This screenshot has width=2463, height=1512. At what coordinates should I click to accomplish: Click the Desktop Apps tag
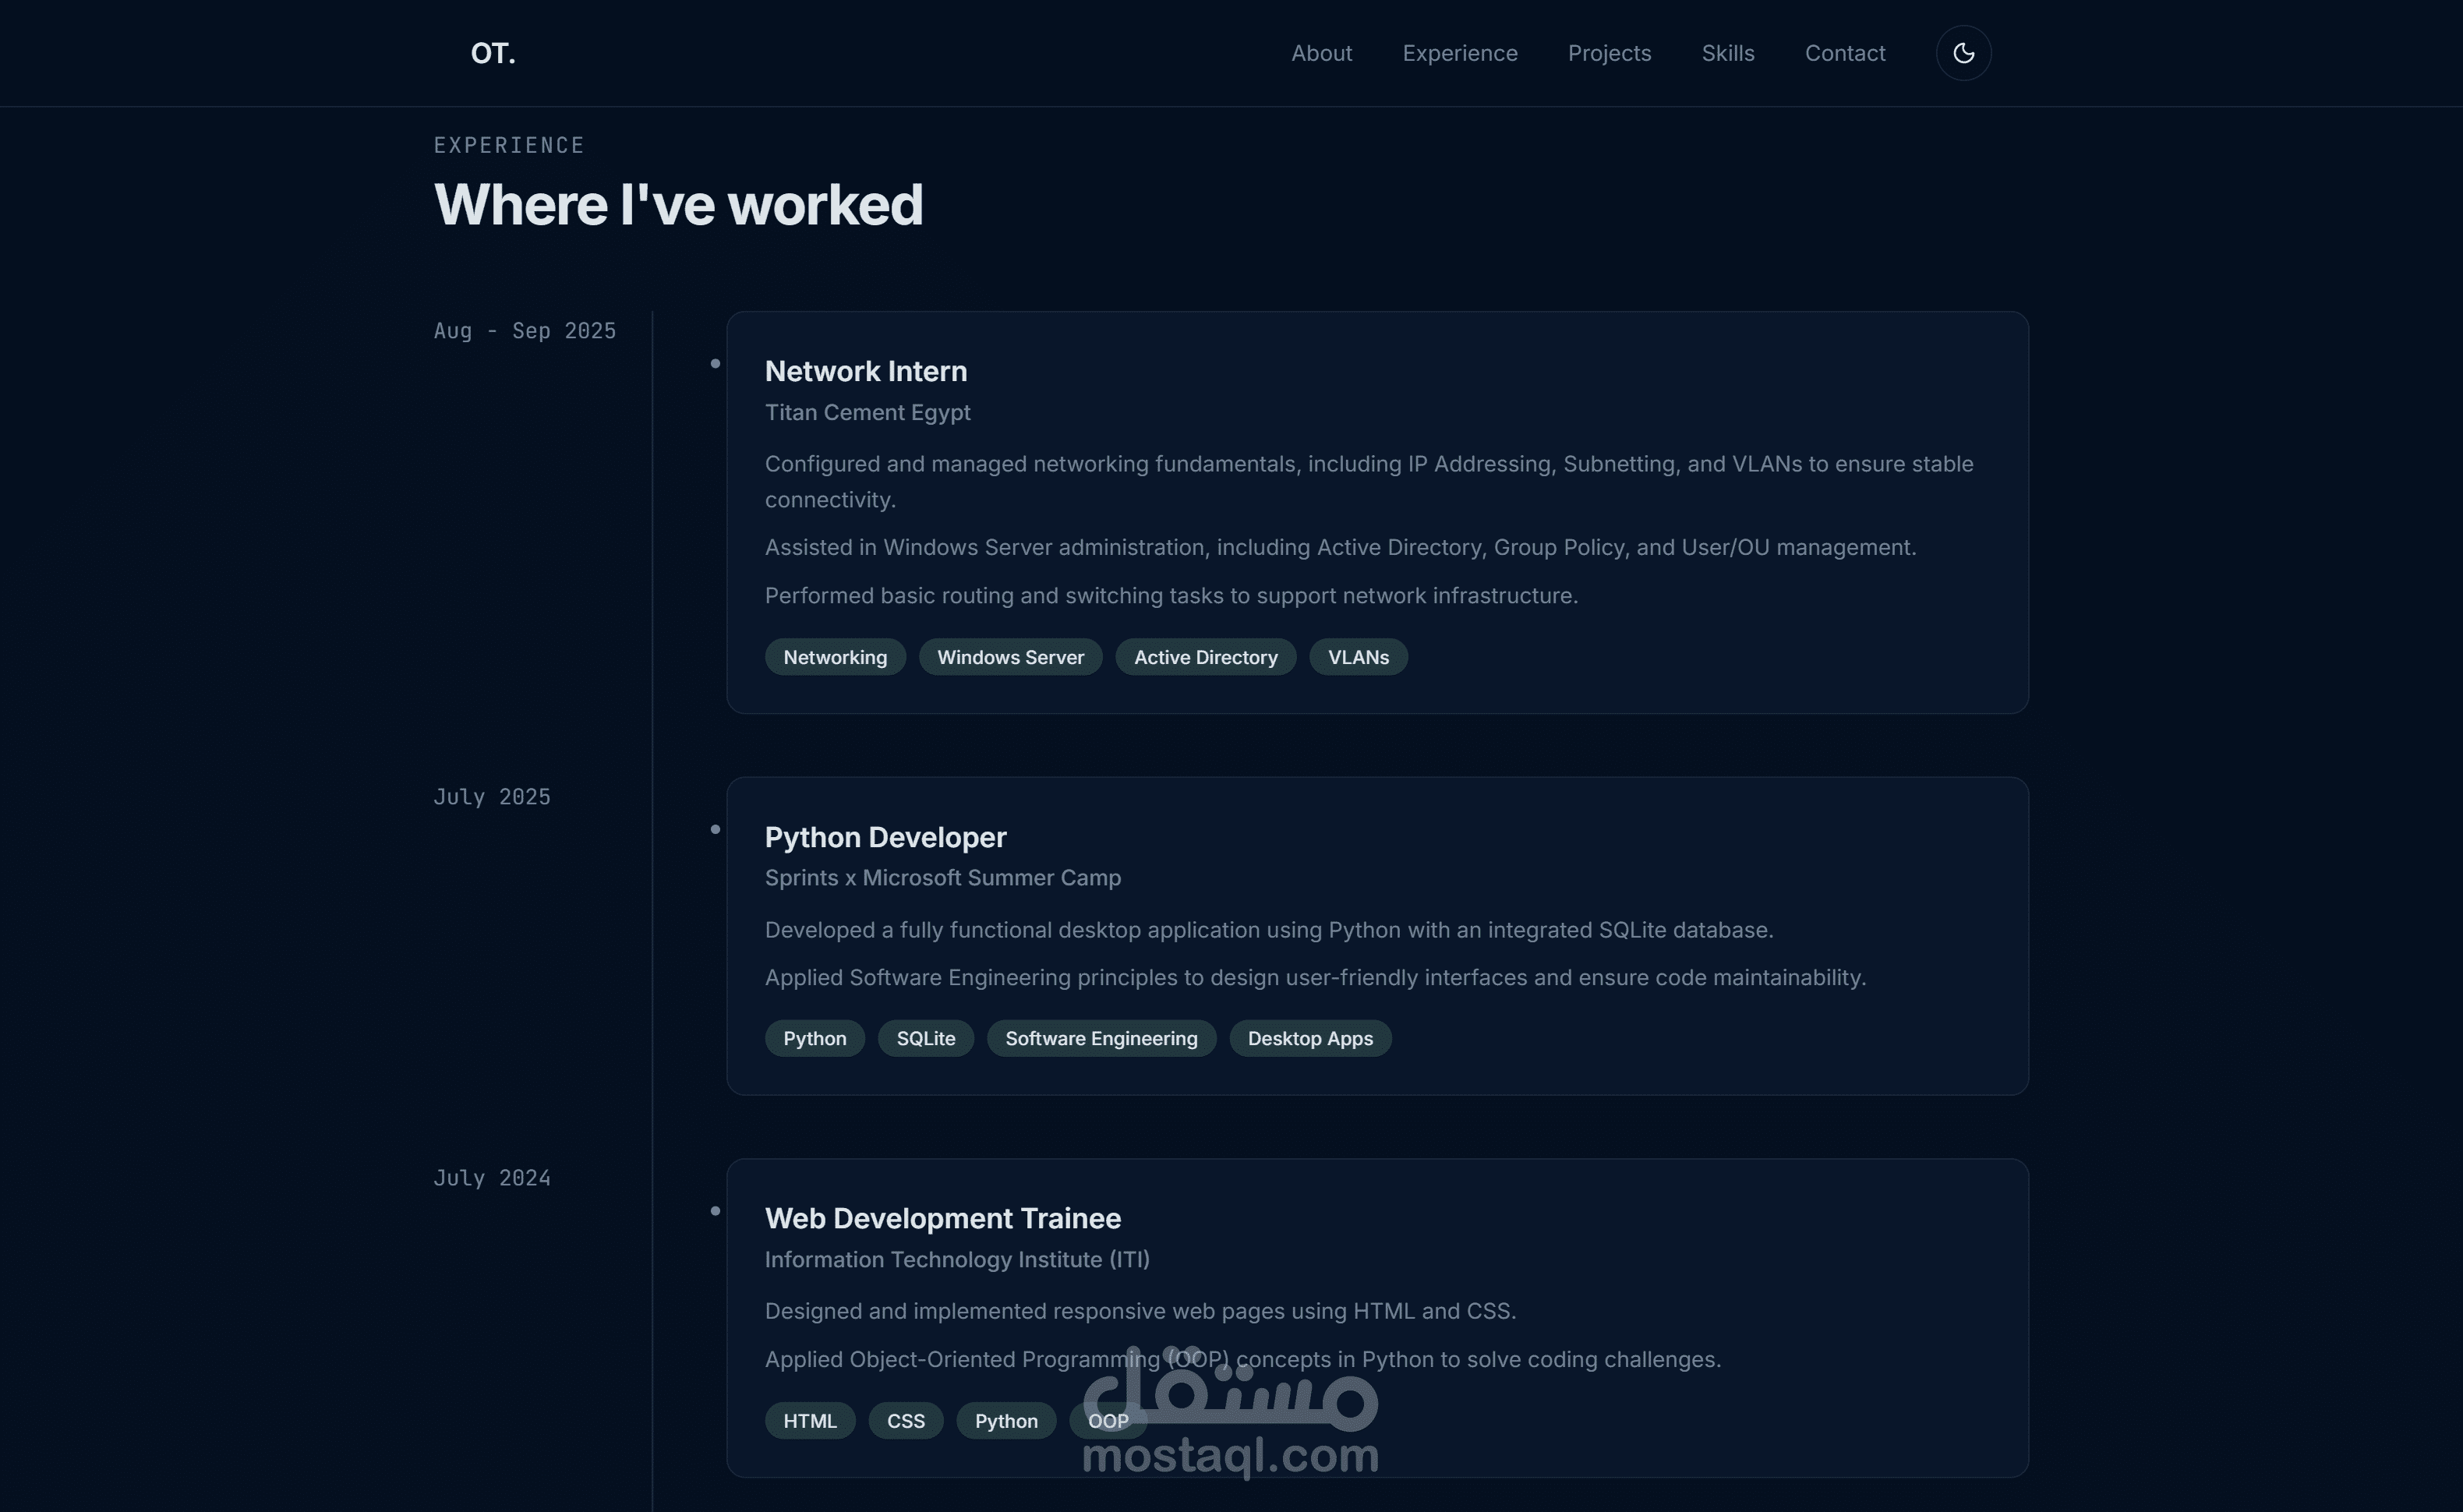click(x=1310, y=1038)
